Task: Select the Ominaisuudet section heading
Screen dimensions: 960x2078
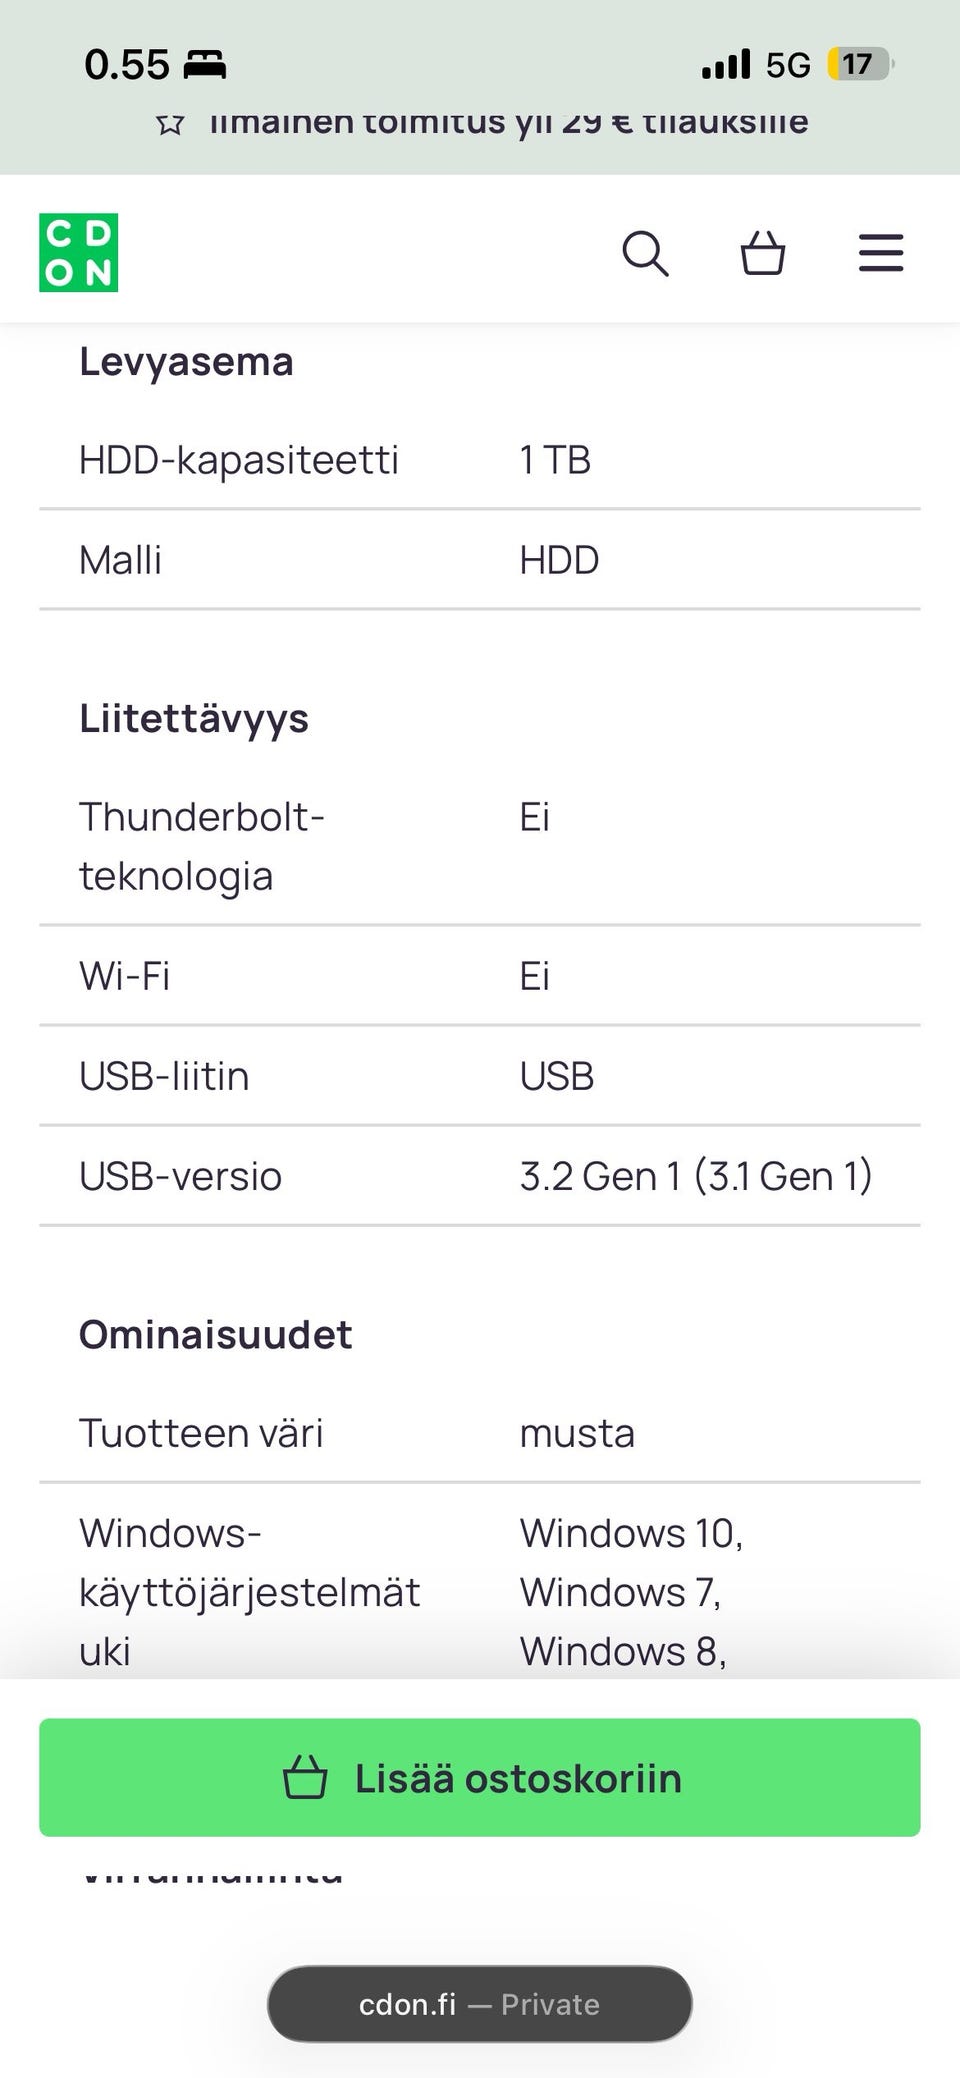Action: (216, 1335)
